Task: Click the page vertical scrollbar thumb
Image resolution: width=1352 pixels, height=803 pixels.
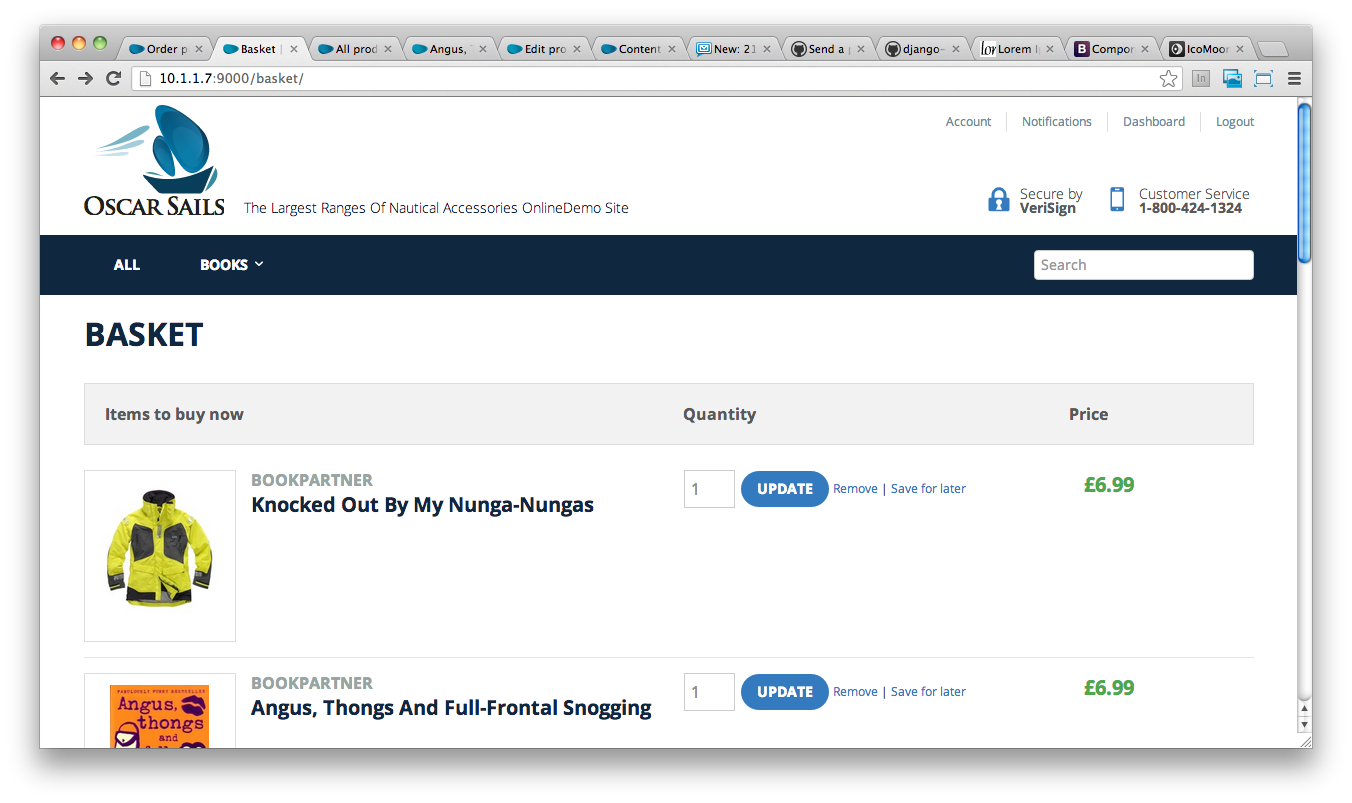Action: (1304, 182)
